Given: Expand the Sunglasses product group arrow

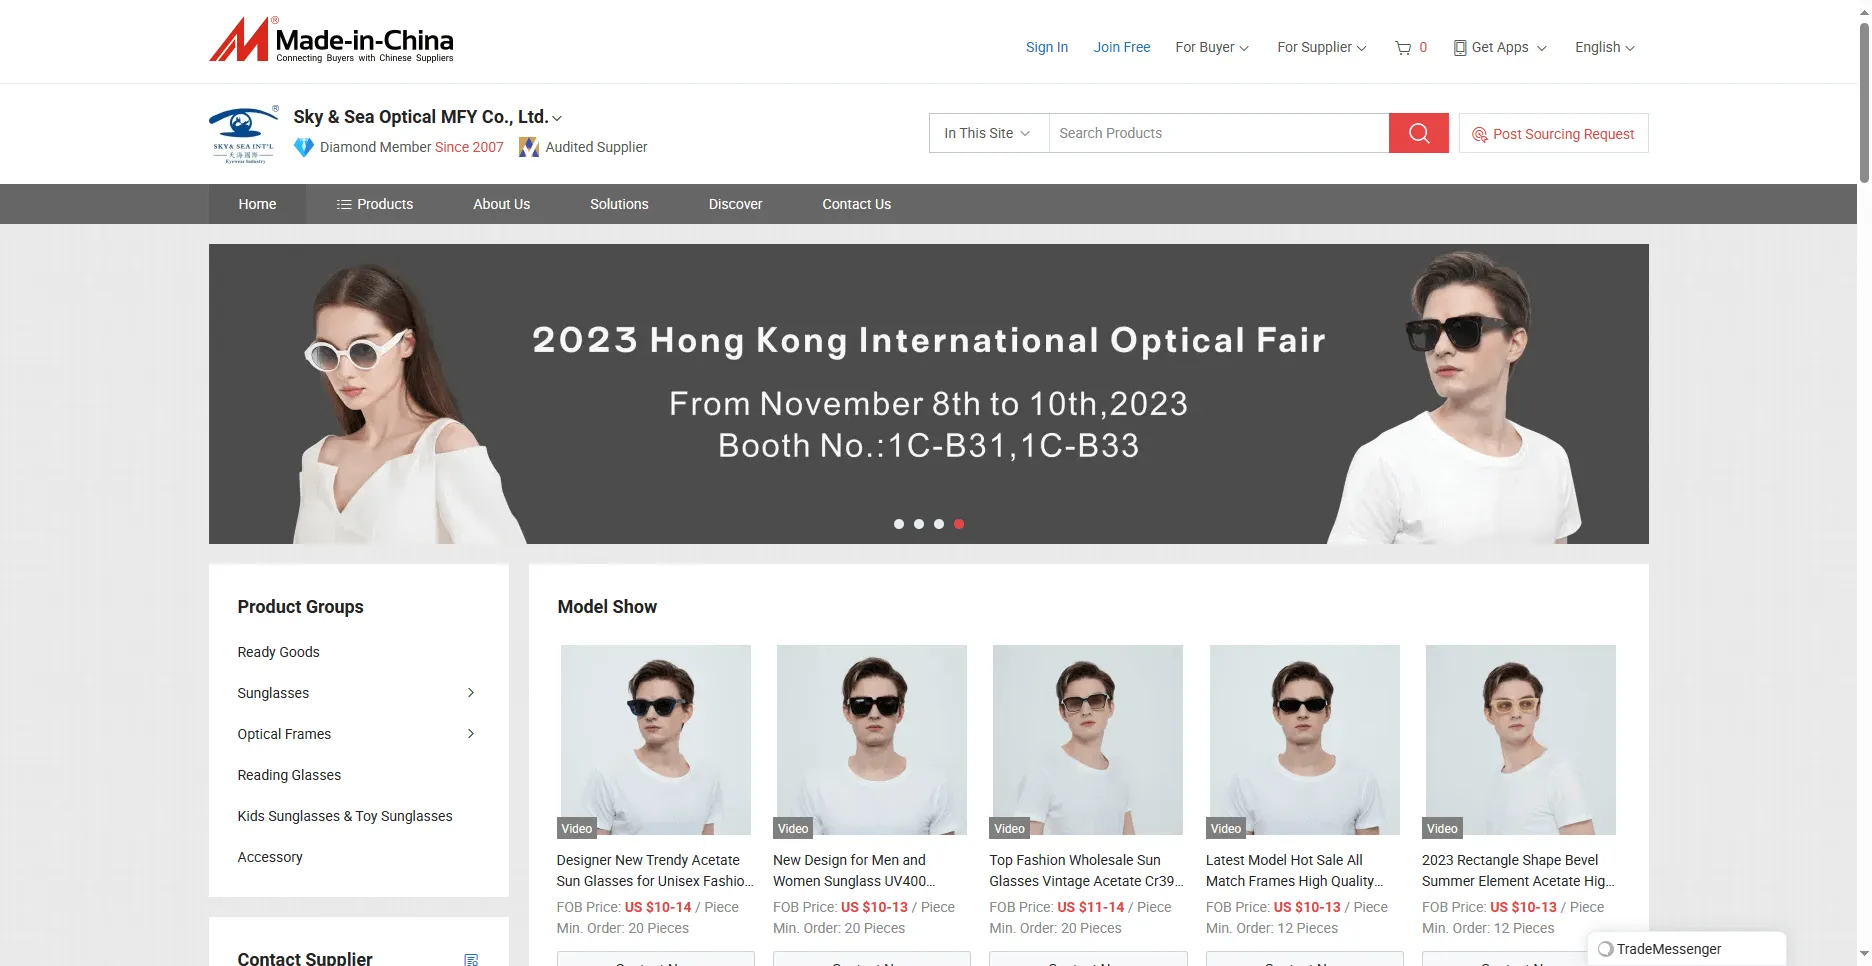Looking at the screenshot, I should pyautogui.click(x=471, y=693).
